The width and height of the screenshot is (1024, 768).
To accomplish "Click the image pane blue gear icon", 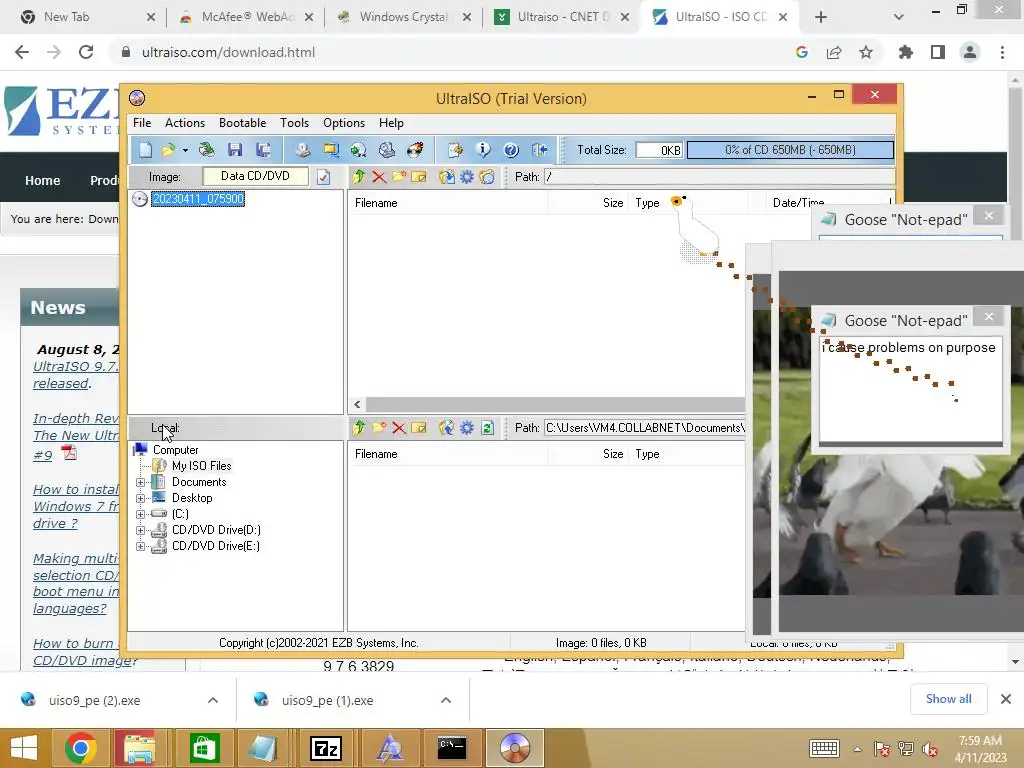I will tap(467, 176).
